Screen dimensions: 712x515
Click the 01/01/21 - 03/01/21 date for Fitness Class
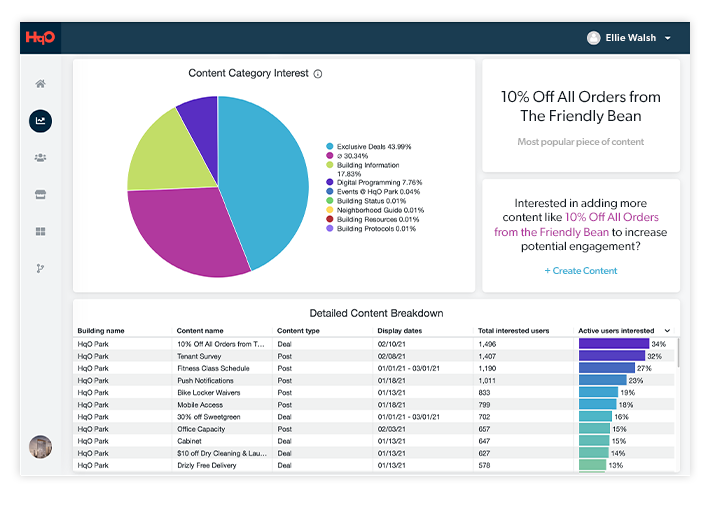coord(409,368)
